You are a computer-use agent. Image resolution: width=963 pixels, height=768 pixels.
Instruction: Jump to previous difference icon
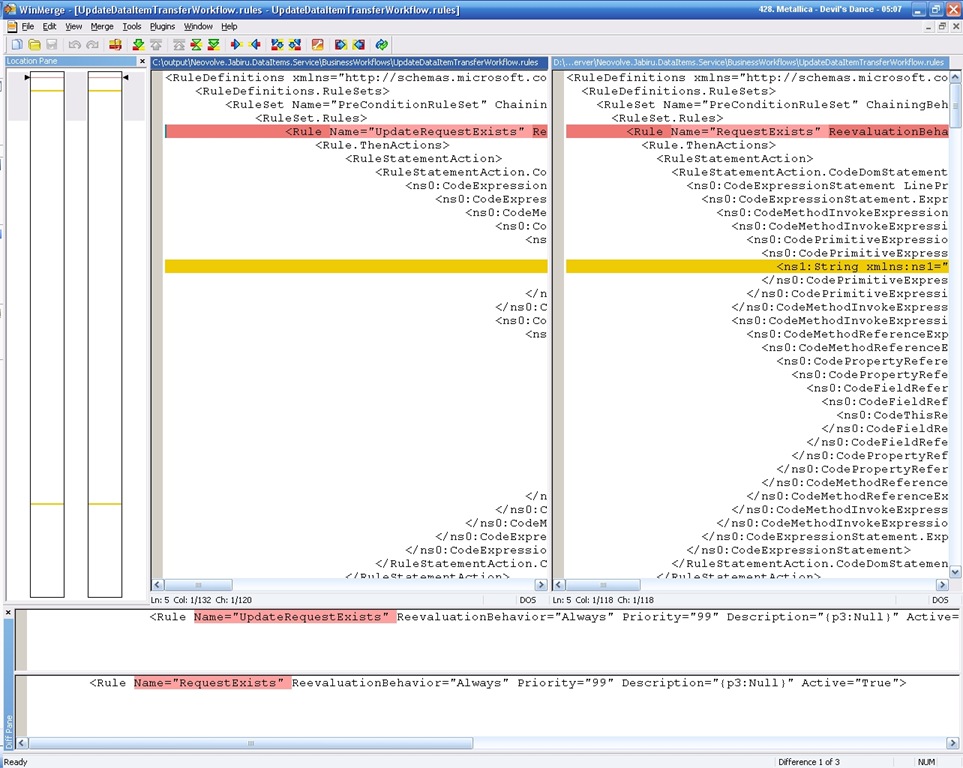coord(156,44)
